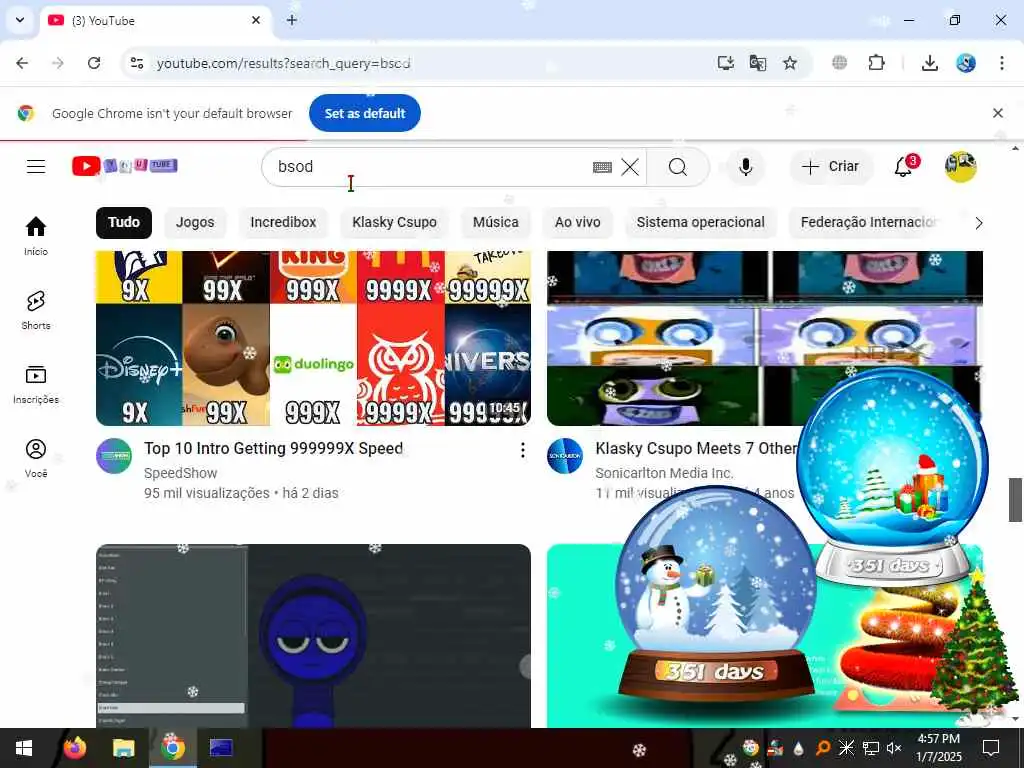1024x768 pixels.
Task: Open the Top 10 Intro video thumbnail
Action: point(313,338)
